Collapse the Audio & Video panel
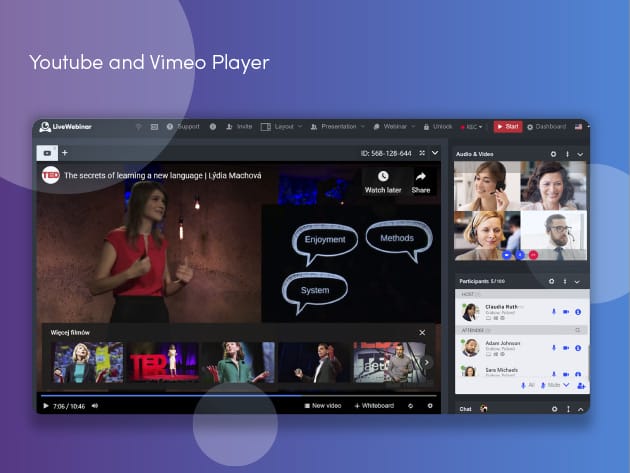Screen dimensions: 630x473 point(578,154)
